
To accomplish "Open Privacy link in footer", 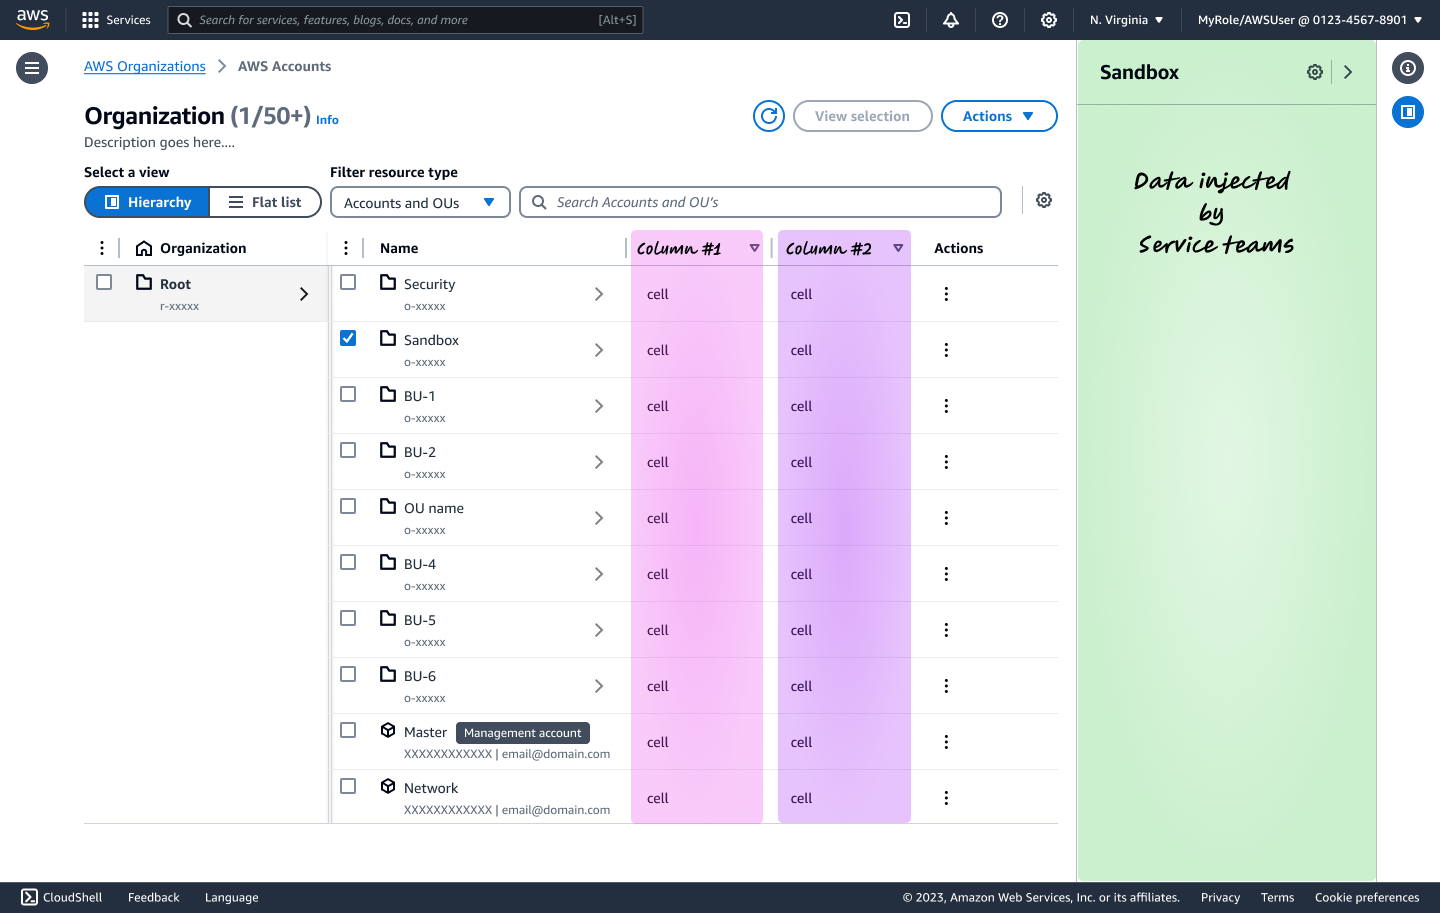I will point(1220,897).
